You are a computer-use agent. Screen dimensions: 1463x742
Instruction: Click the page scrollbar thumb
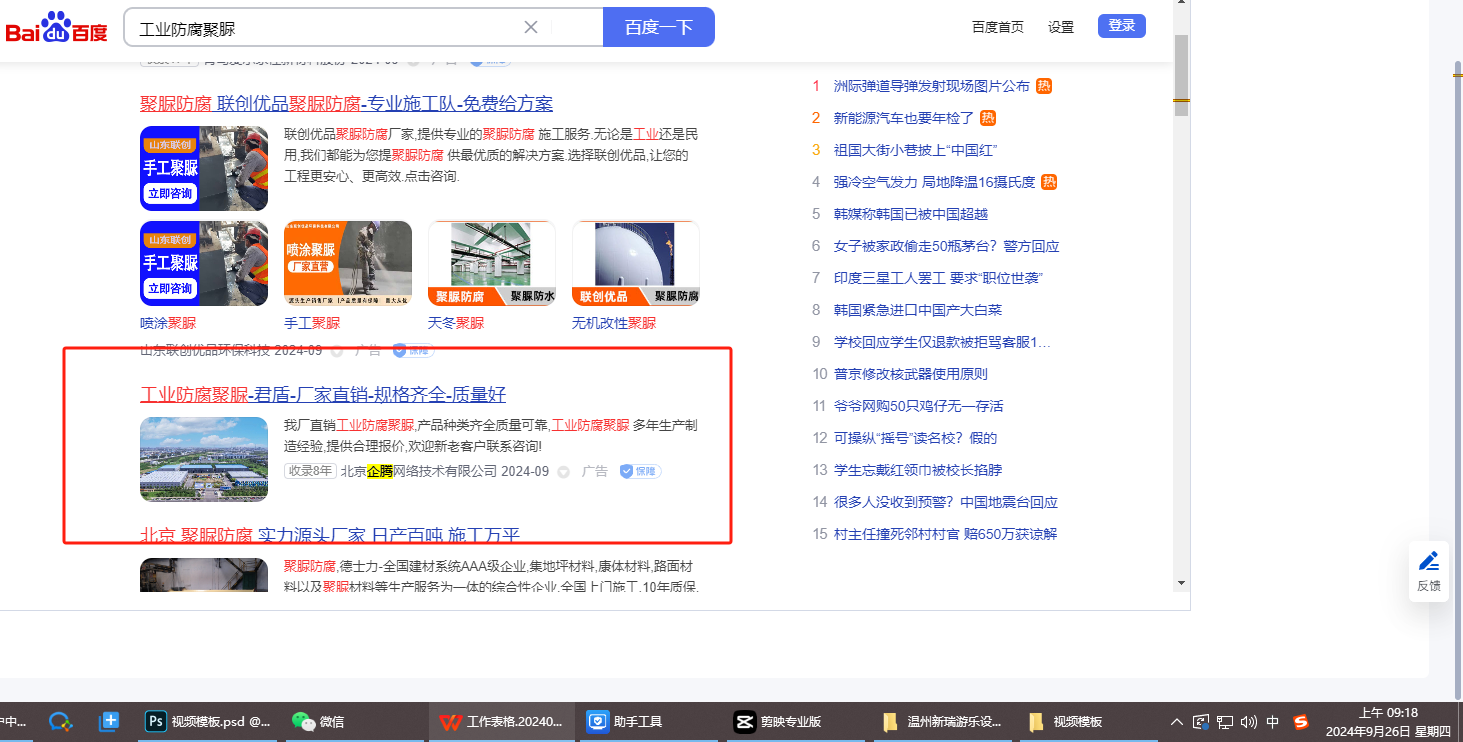(x=1181, y=75)
